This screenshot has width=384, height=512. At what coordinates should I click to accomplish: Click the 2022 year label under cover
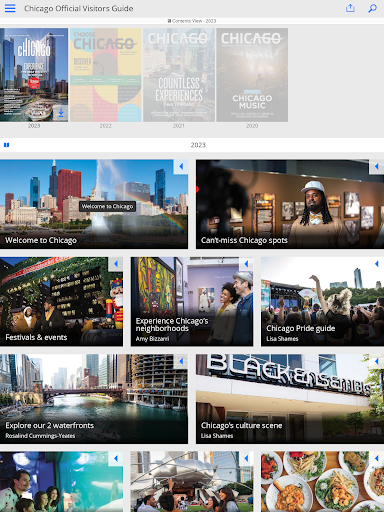(106, 126)
